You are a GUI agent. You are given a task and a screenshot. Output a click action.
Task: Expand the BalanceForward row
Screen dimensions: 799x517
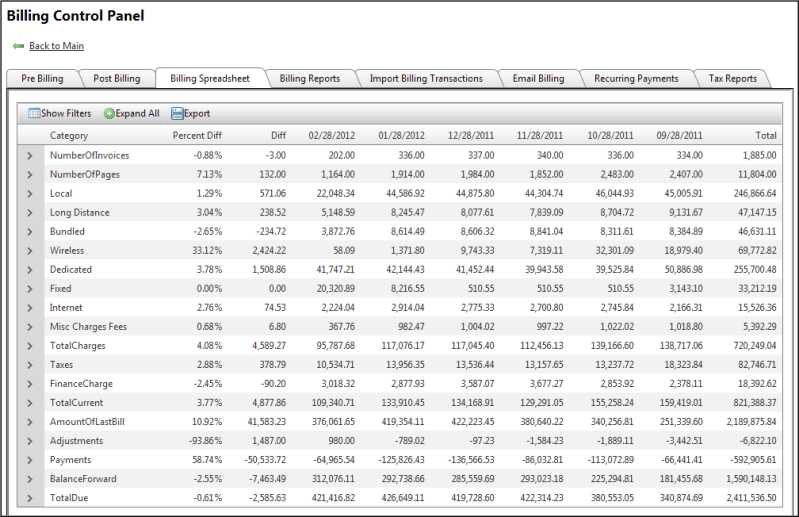(30, 479)
